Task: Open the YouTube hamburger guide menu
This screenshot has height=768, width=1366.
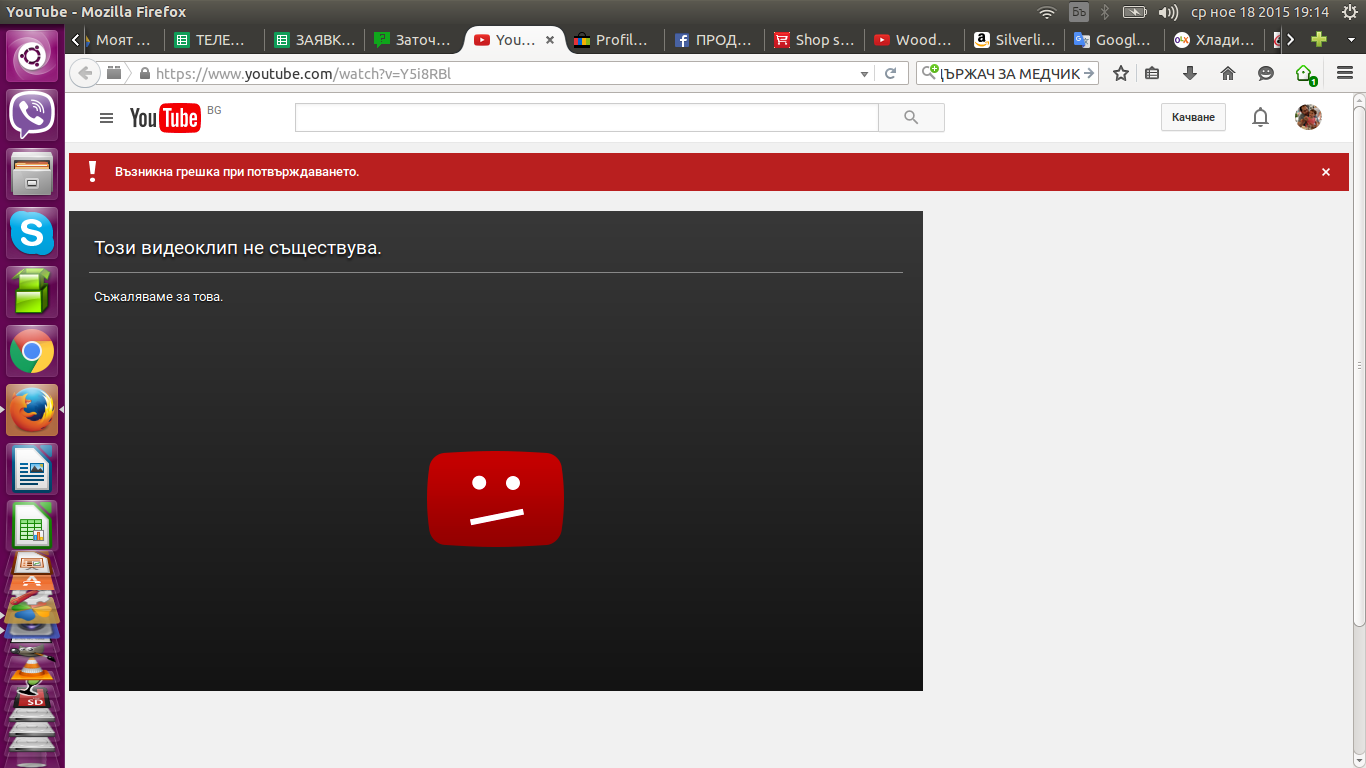Action: point(107,118)
